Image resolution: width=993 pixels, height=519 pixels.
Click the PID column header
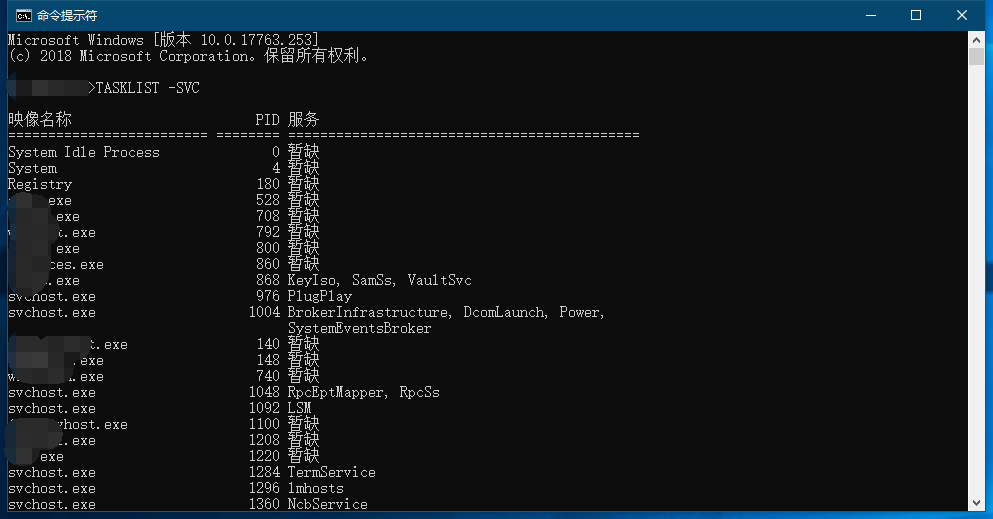coord(267,120)
